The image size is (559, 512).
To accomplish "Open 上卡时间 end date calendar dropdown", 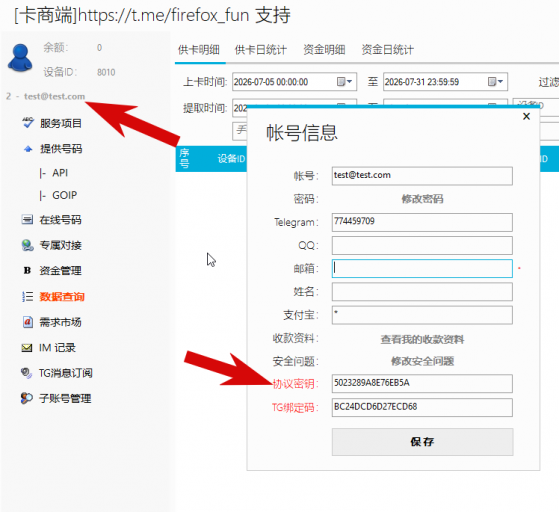I will (x=496, y=82).
